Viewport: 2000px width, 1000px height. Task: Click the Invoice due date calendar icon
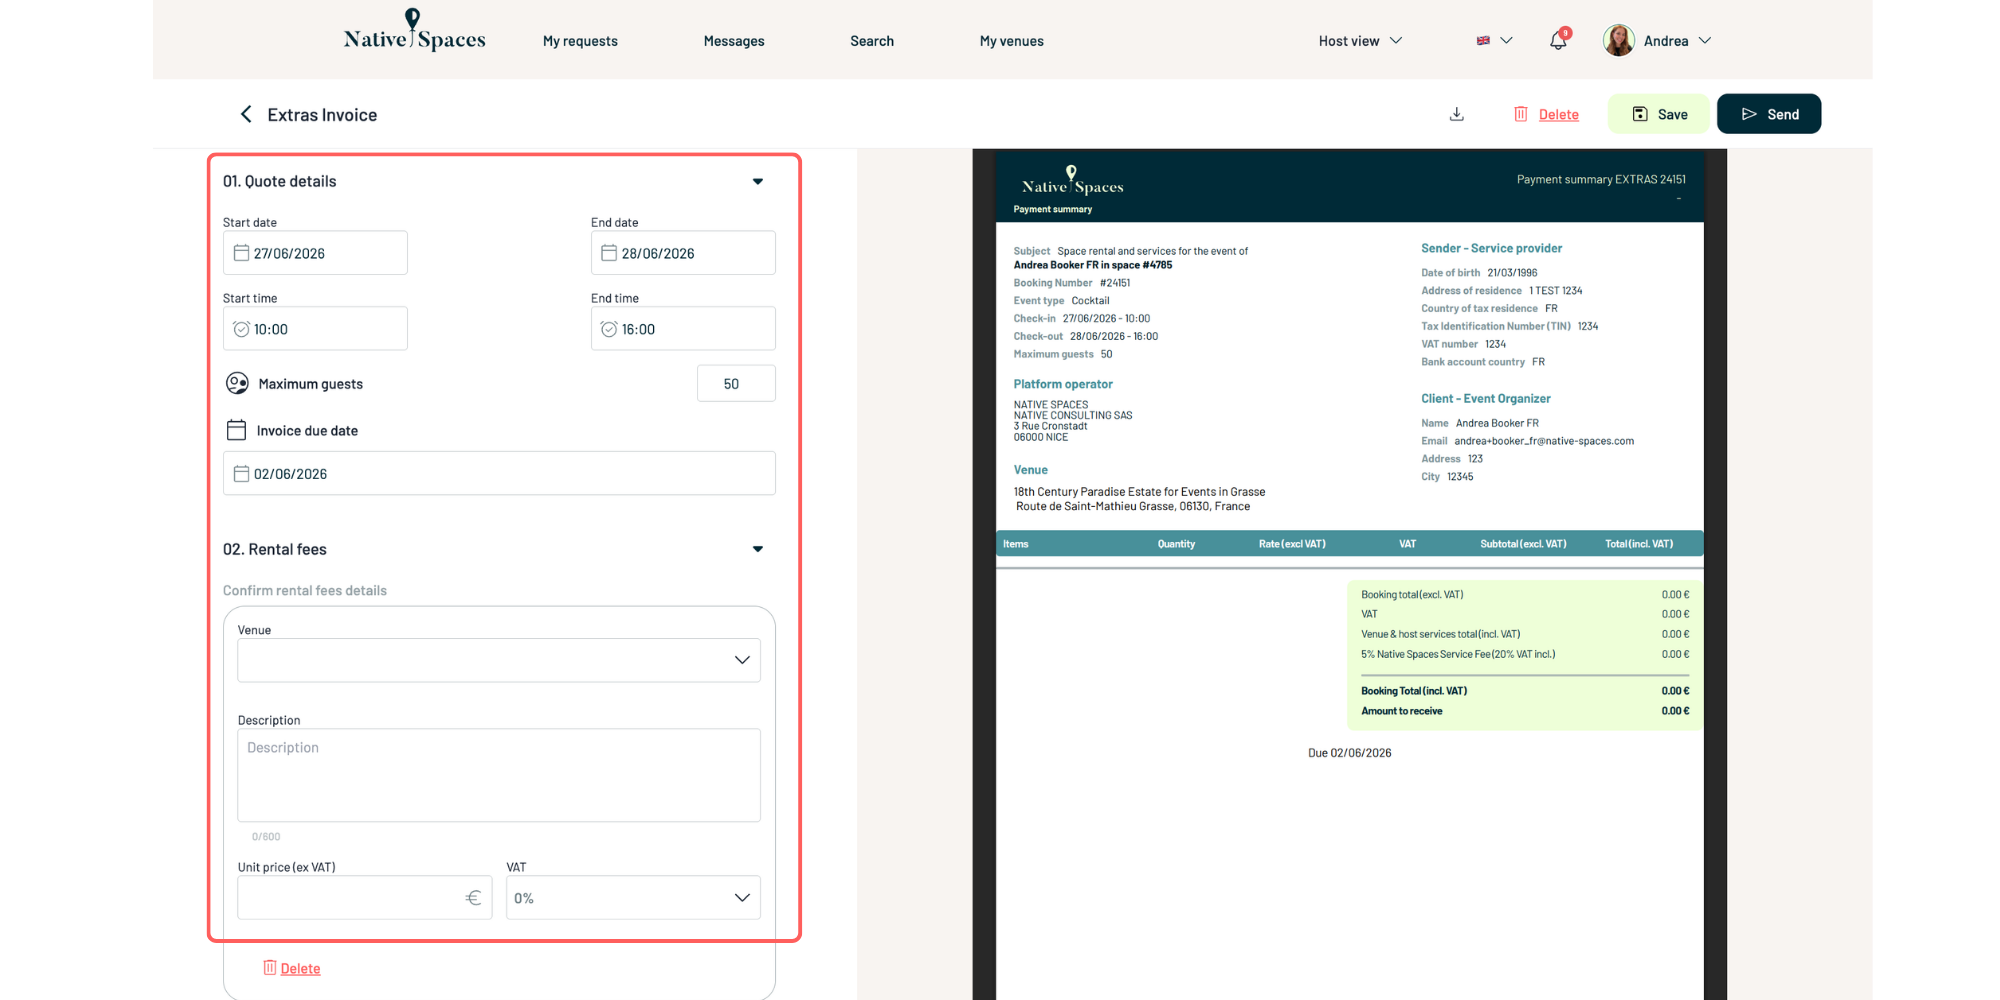[x=236, y=430]
